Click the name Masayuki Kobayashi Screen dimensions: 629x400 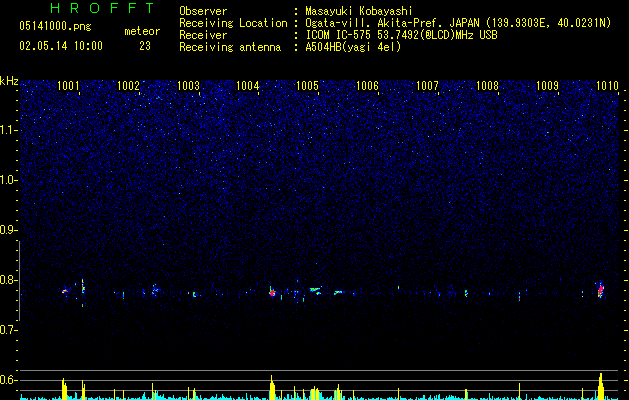(x=359, y=11)
